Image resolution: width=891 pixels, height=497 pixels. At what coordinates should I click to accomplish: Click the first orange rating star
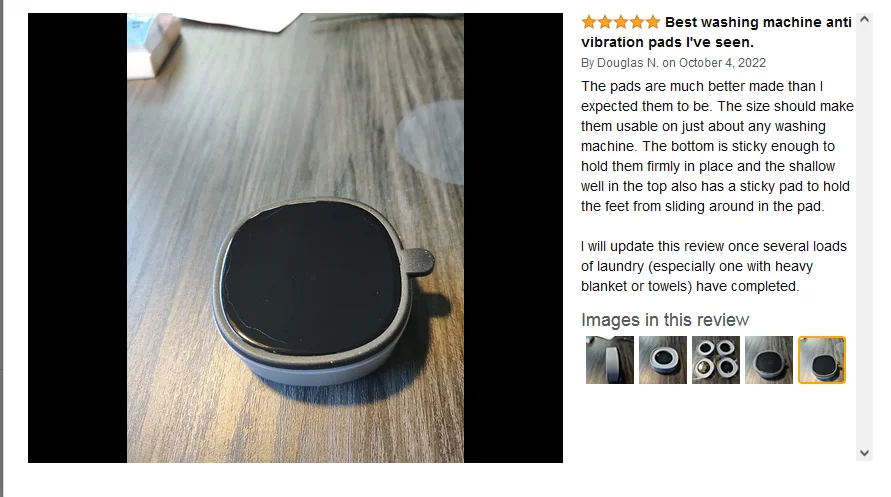(x=589, y=22)
